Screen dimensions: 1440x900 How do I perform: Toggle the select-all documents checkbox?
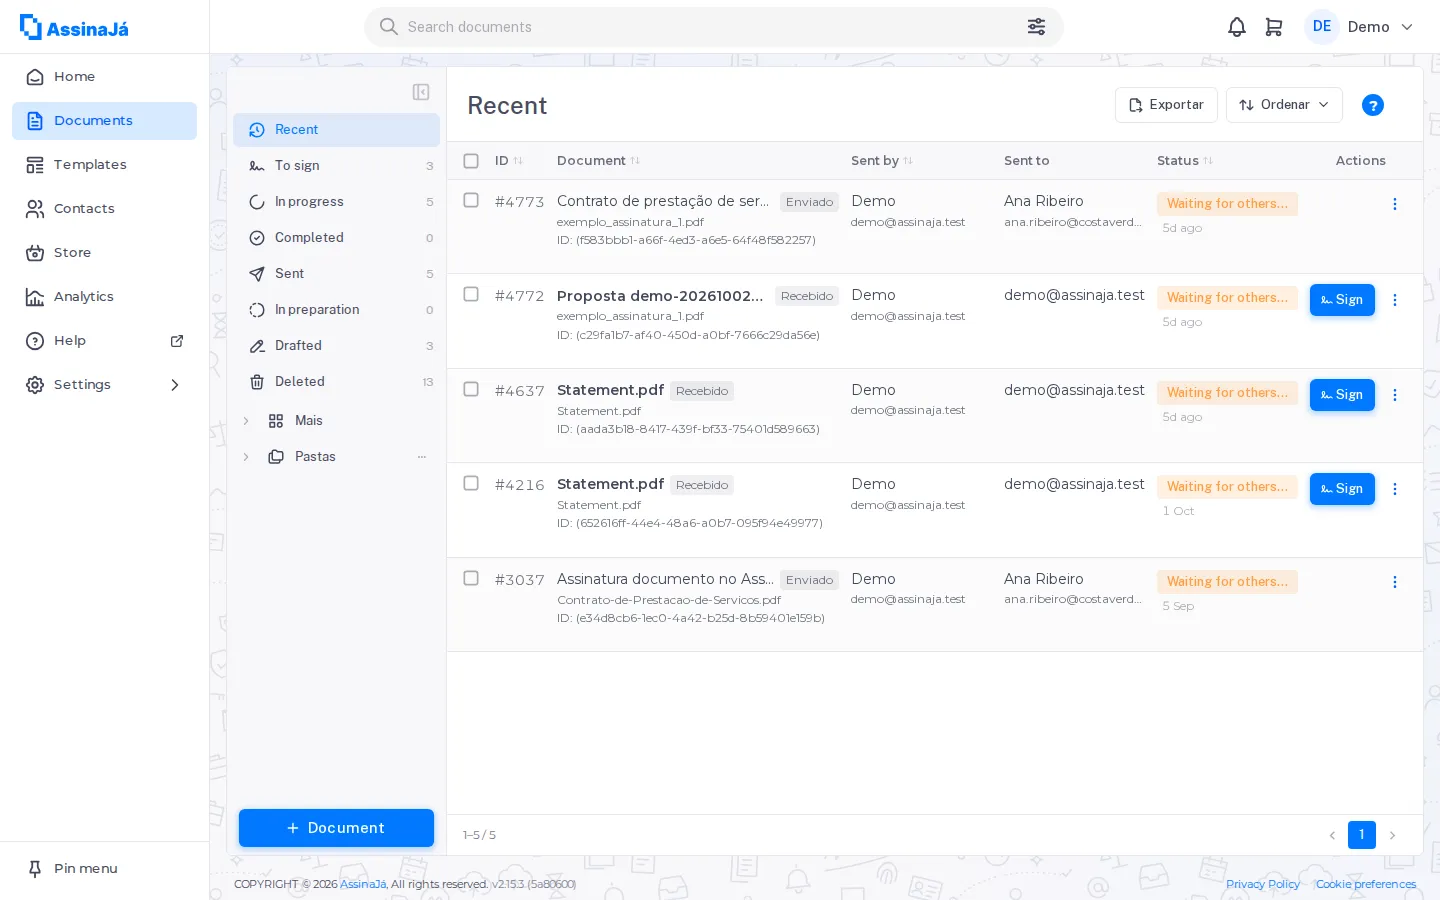point(471,161)
